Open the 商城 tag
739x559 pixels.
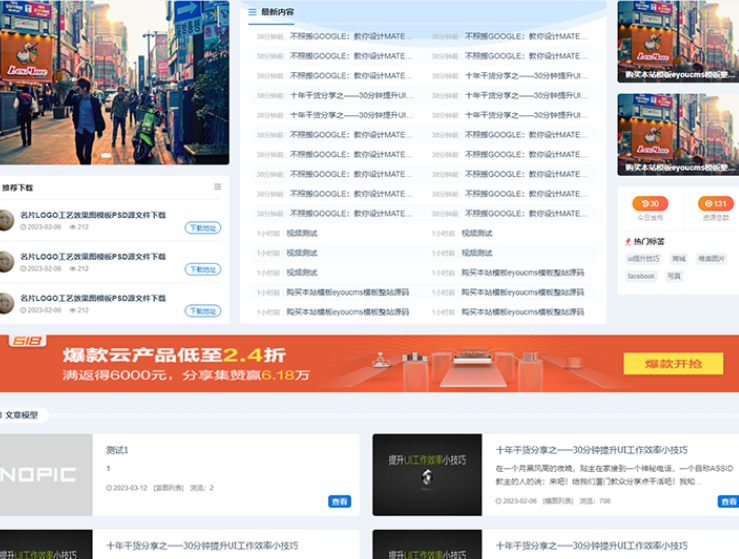tap(679, 258)
